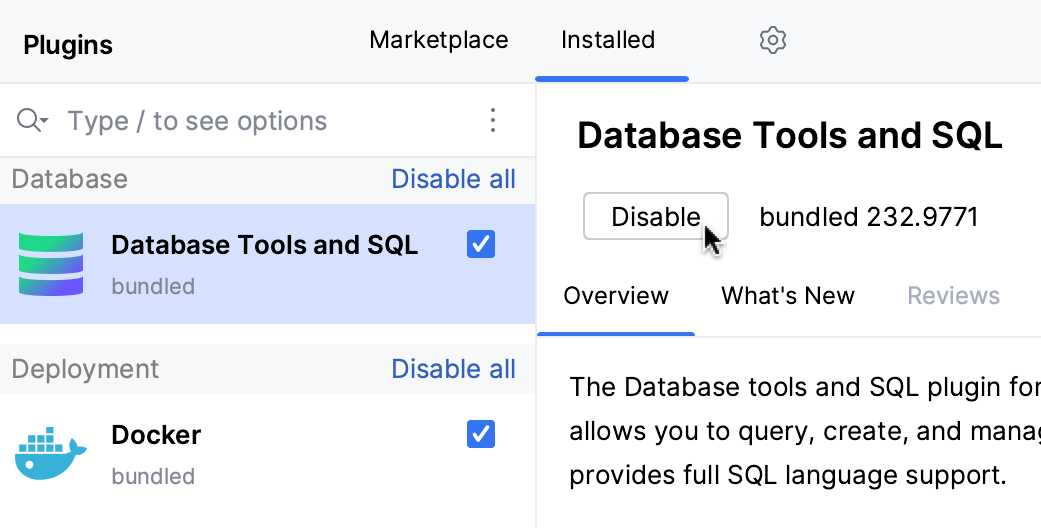The width and height of the screenshot is (1041, 528).
Task: Click the Database Tools and SQL plugin icon
Action: (x=51, y=264)
